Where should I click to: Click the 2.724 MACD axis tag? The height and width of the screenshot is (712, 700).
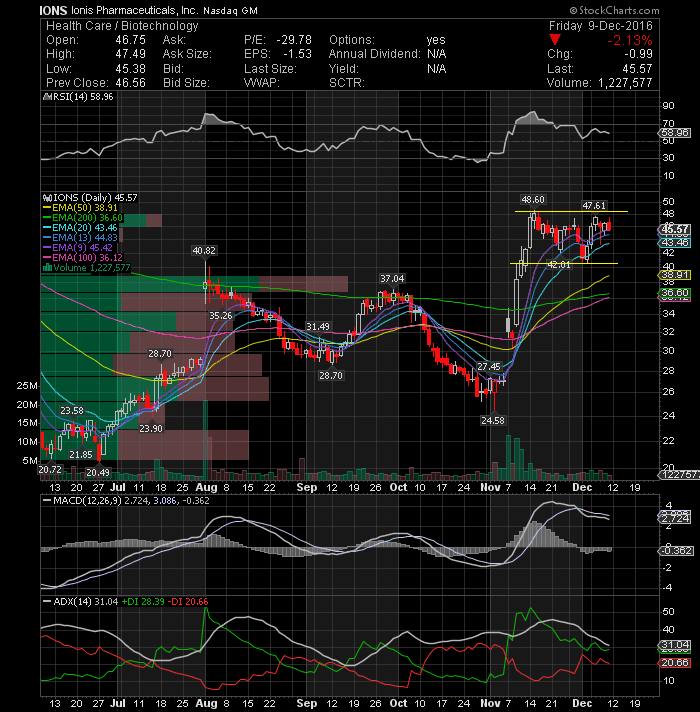pyautogui.click(x=675, y=518)
